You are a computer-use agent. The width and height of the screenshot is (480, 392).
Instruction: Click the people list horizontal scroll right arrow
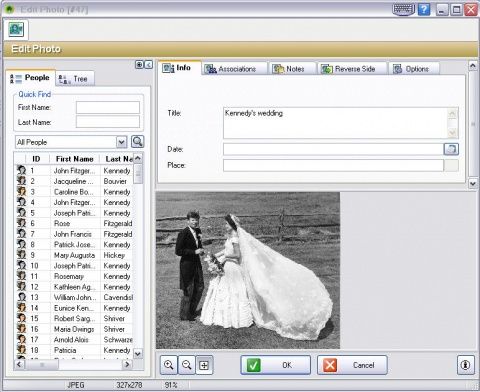(127, 364)
